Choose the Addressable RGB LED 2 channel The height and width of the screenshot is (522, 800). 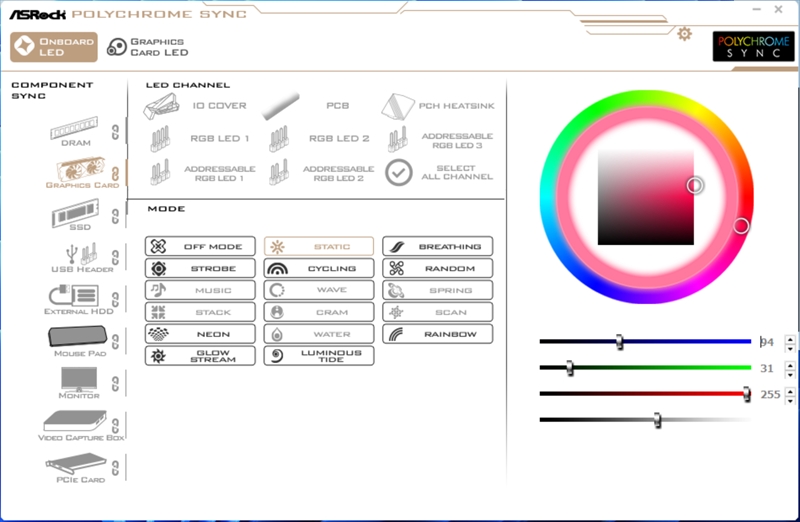click(321, 172)
